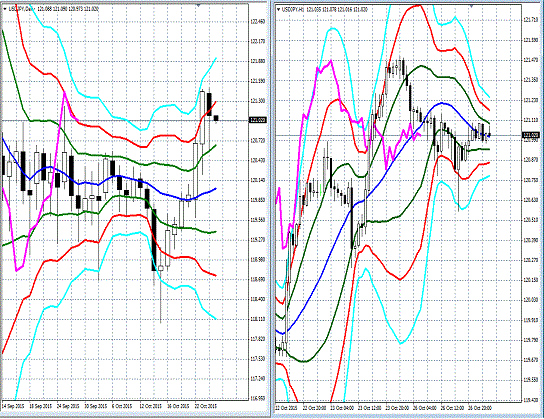Click the '23 Oct 12:00' time label
The width and height of the screenshot is (544, 419).
pyautogui.click(x=369, y=408)
